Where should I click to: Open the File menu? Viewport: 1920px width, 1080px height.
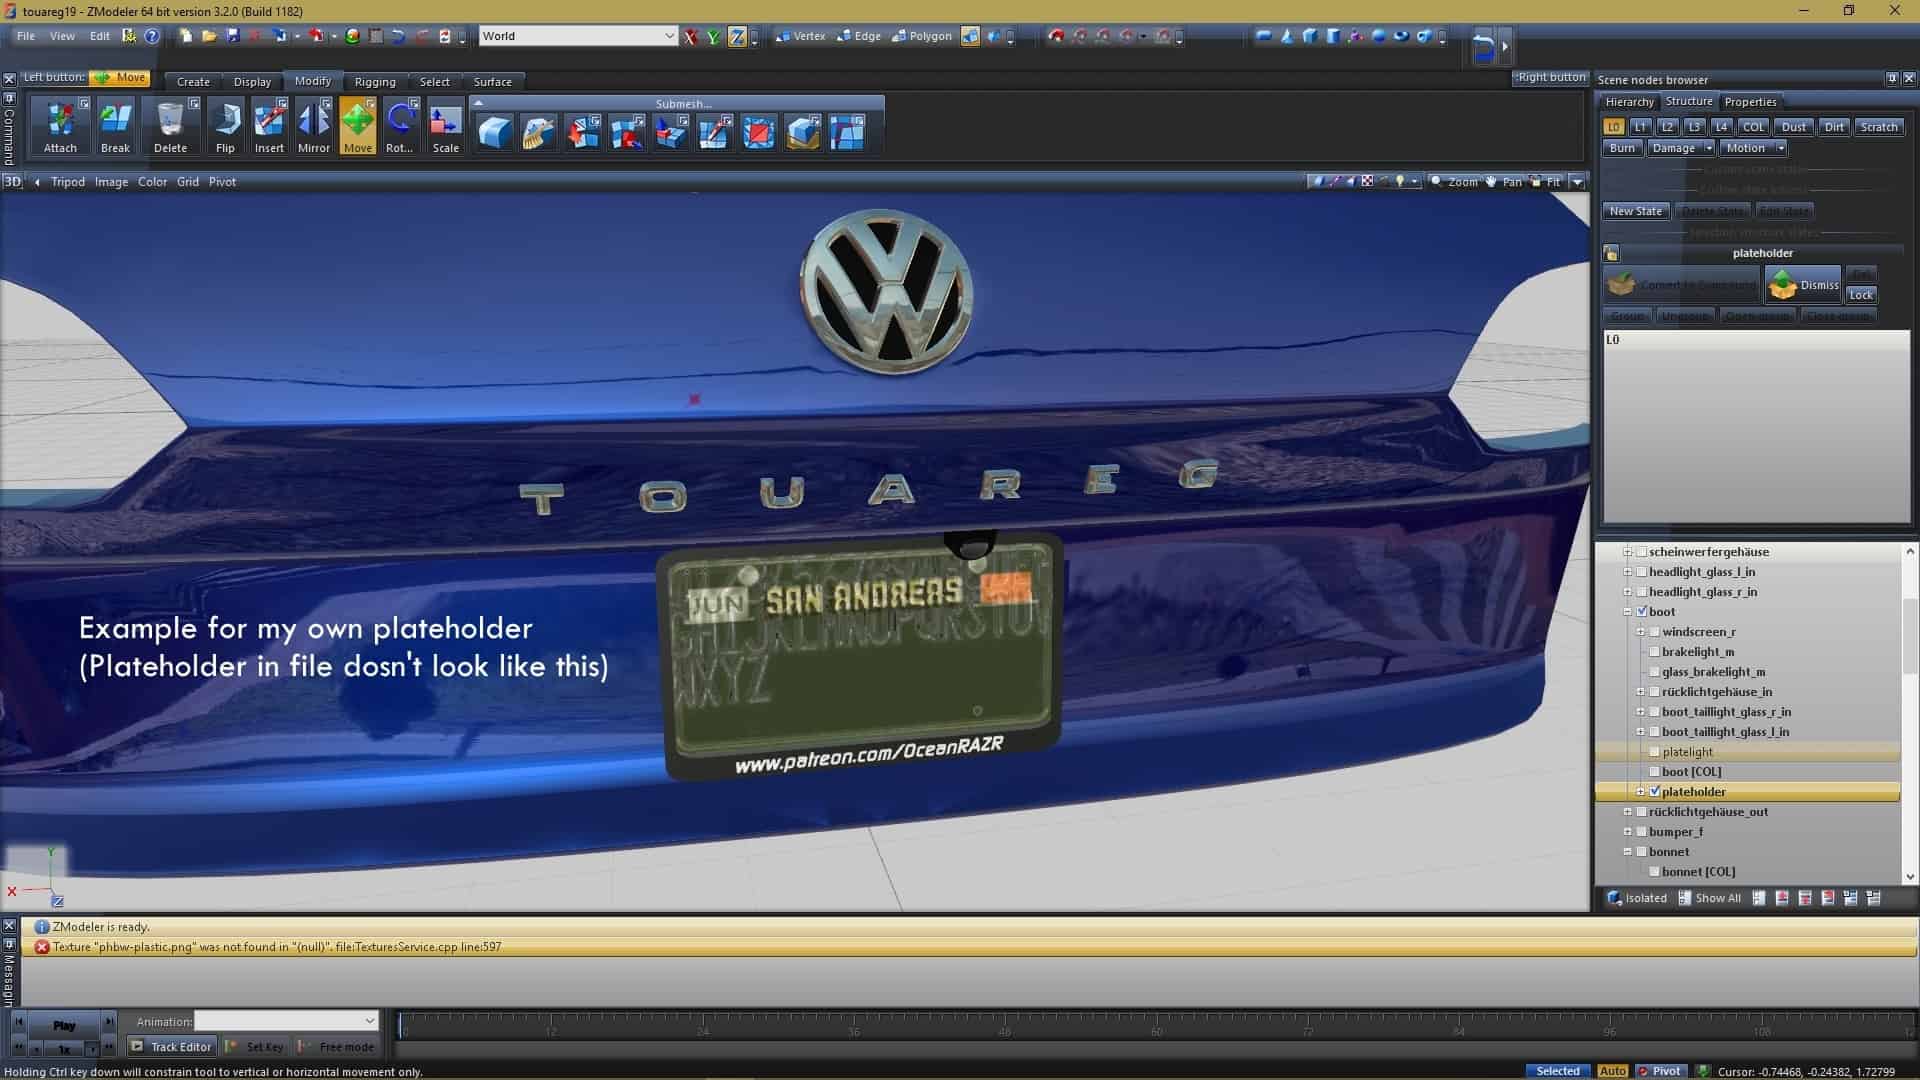pyautogui.click(x=26, y=36)
